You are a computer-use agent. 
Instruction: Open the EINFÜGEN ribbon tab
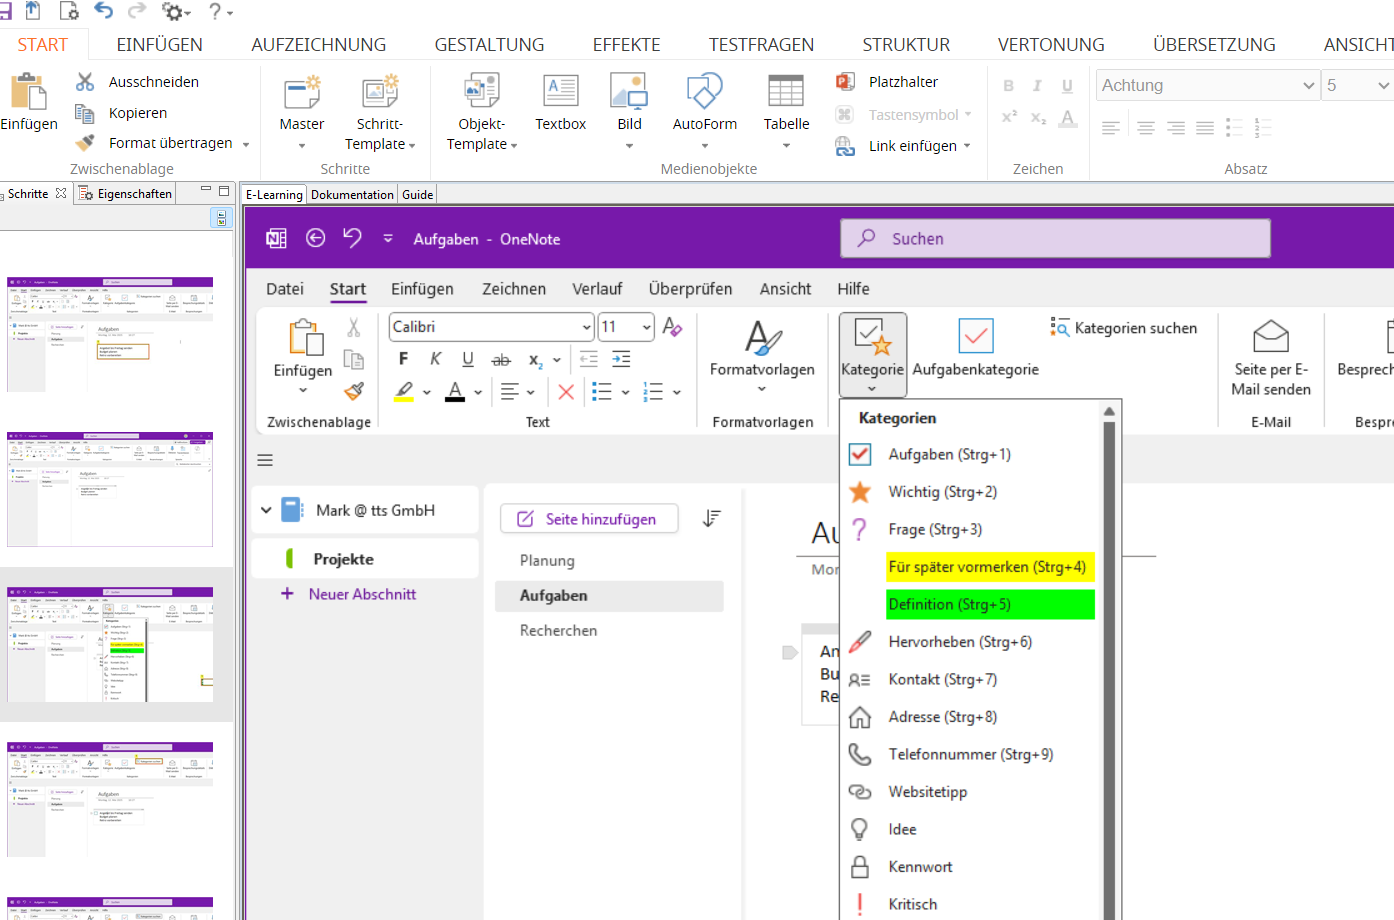coord(159,45)
